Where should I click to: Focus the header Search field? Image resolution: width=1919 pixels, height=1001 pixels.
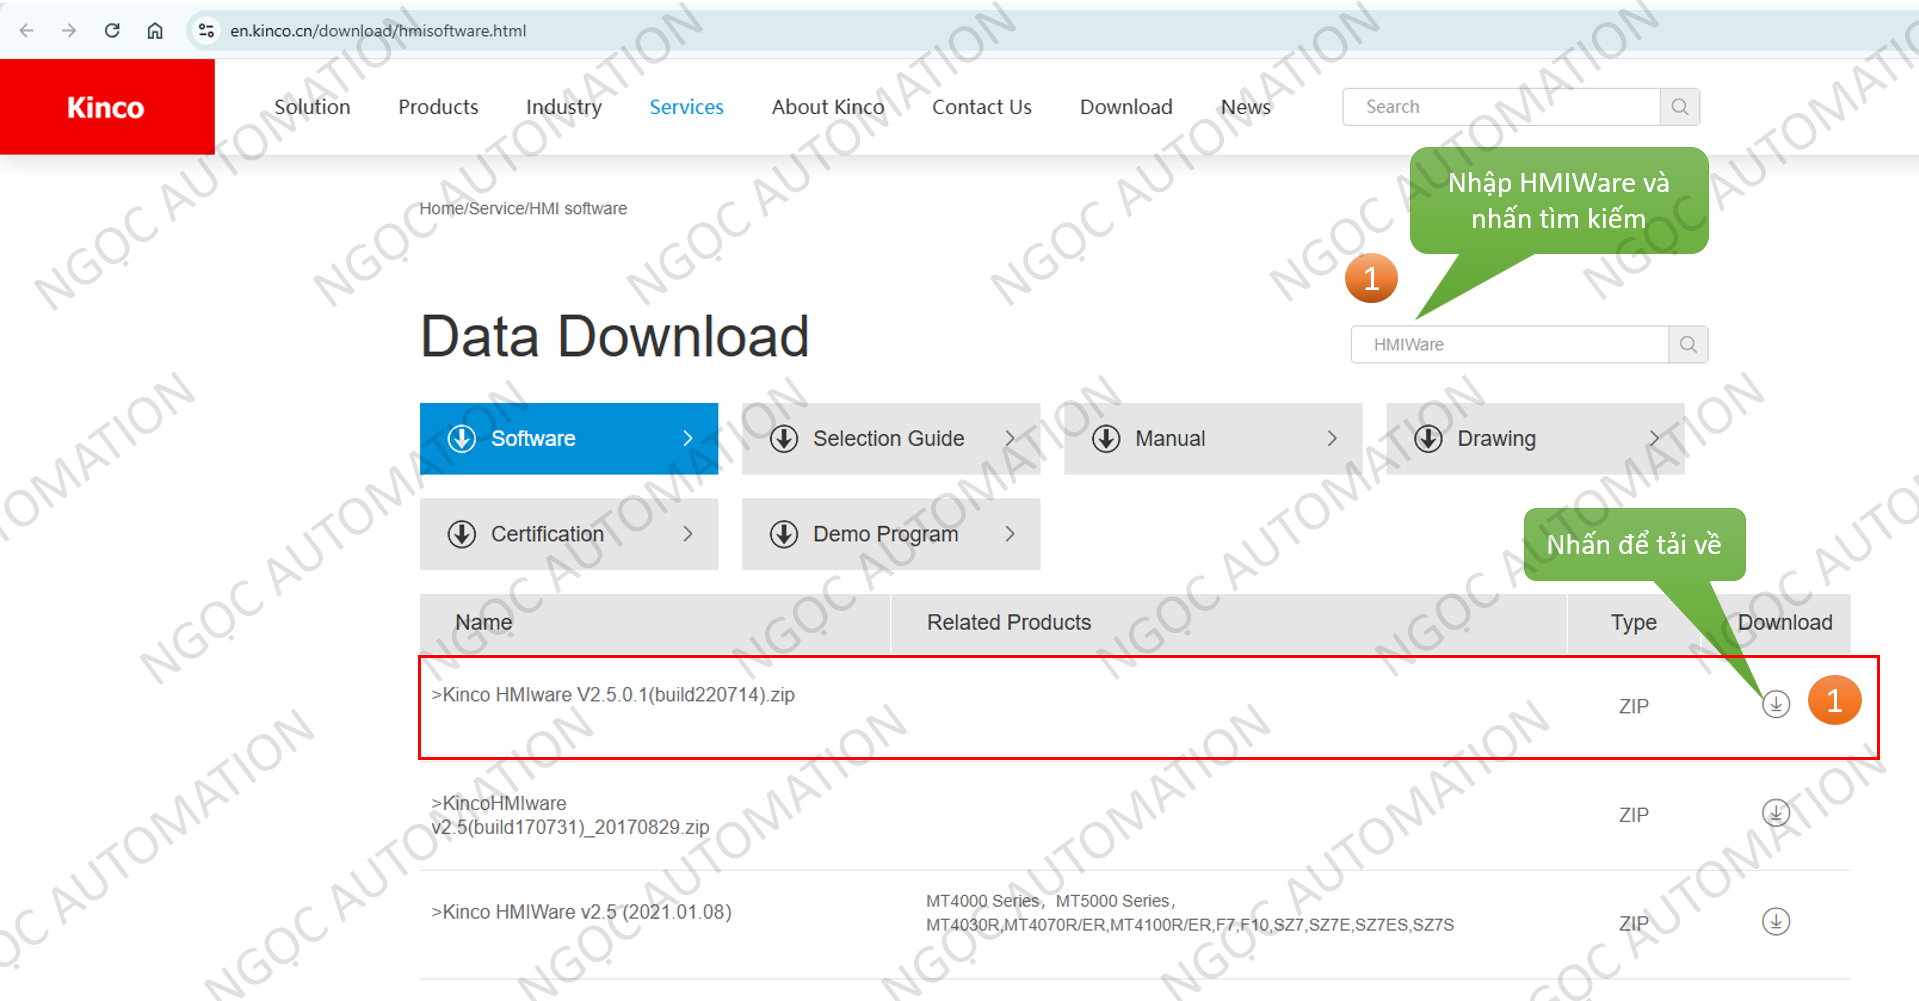click(1501, 107)
